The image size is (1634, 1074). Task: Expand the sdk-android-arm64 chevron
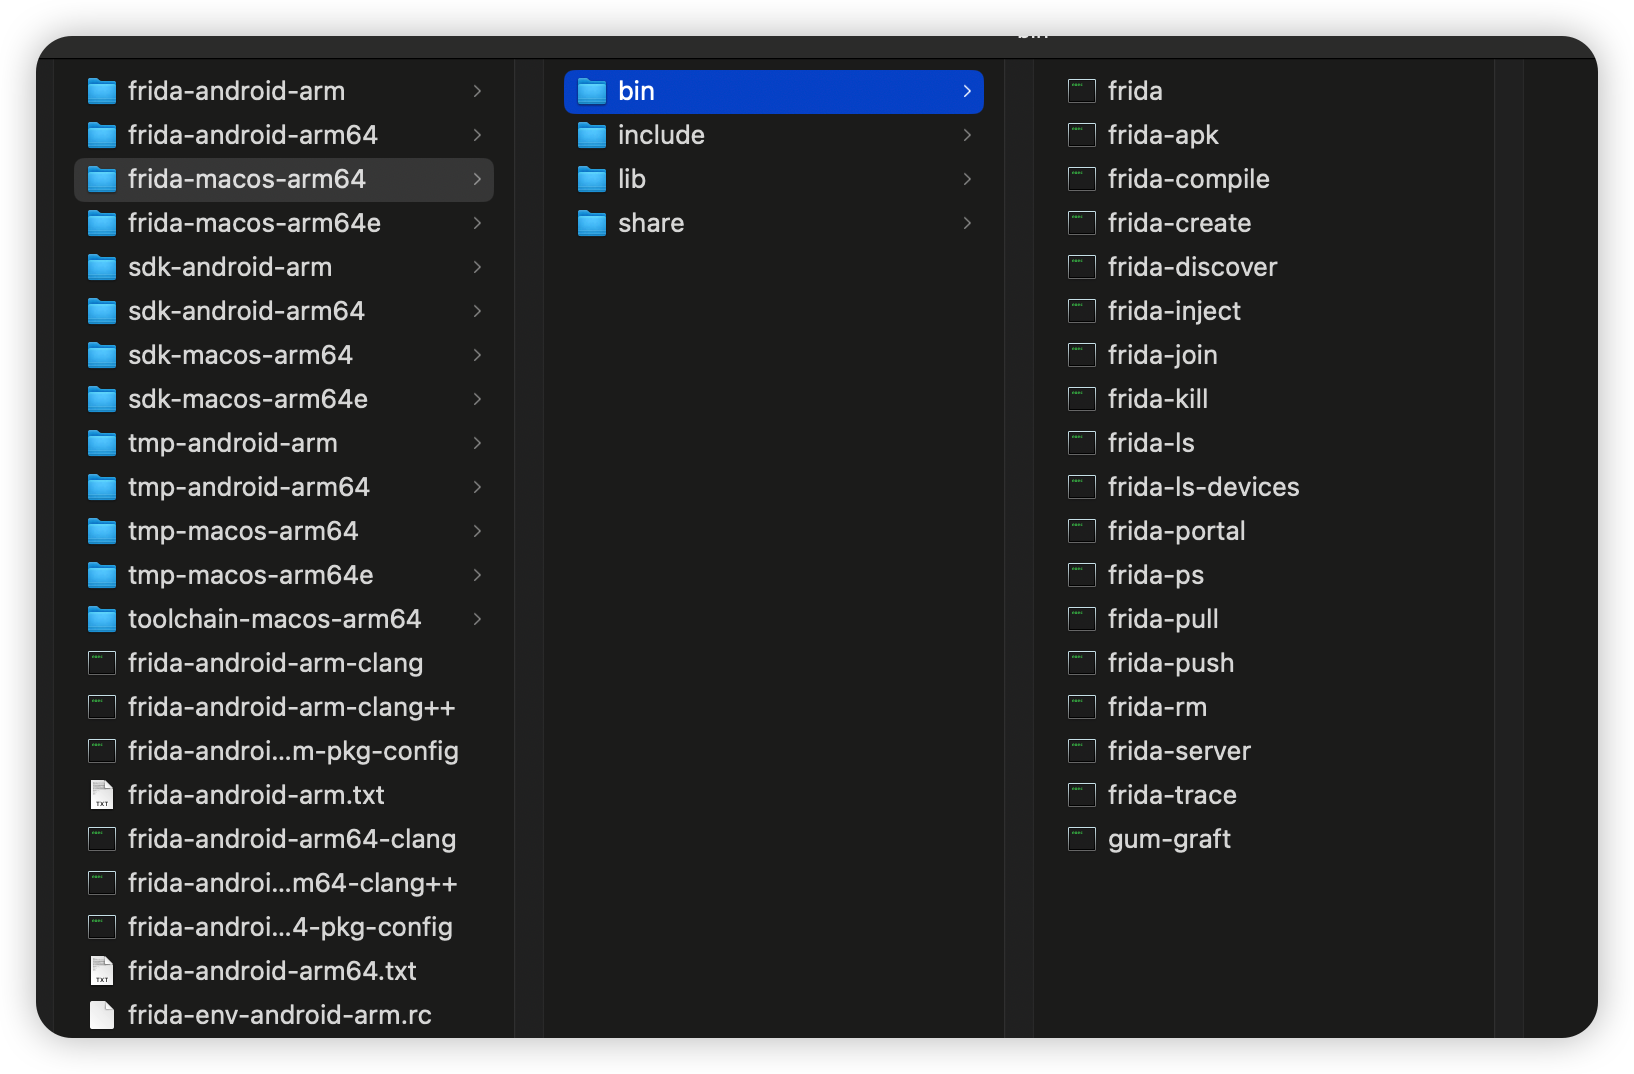[x=477, y=311]
